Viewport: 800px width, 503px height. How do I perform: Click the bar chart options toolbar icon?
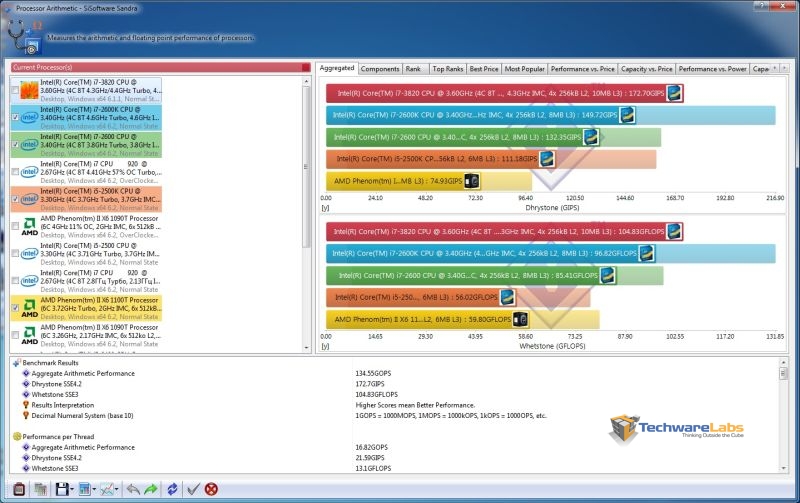point(85,489)
